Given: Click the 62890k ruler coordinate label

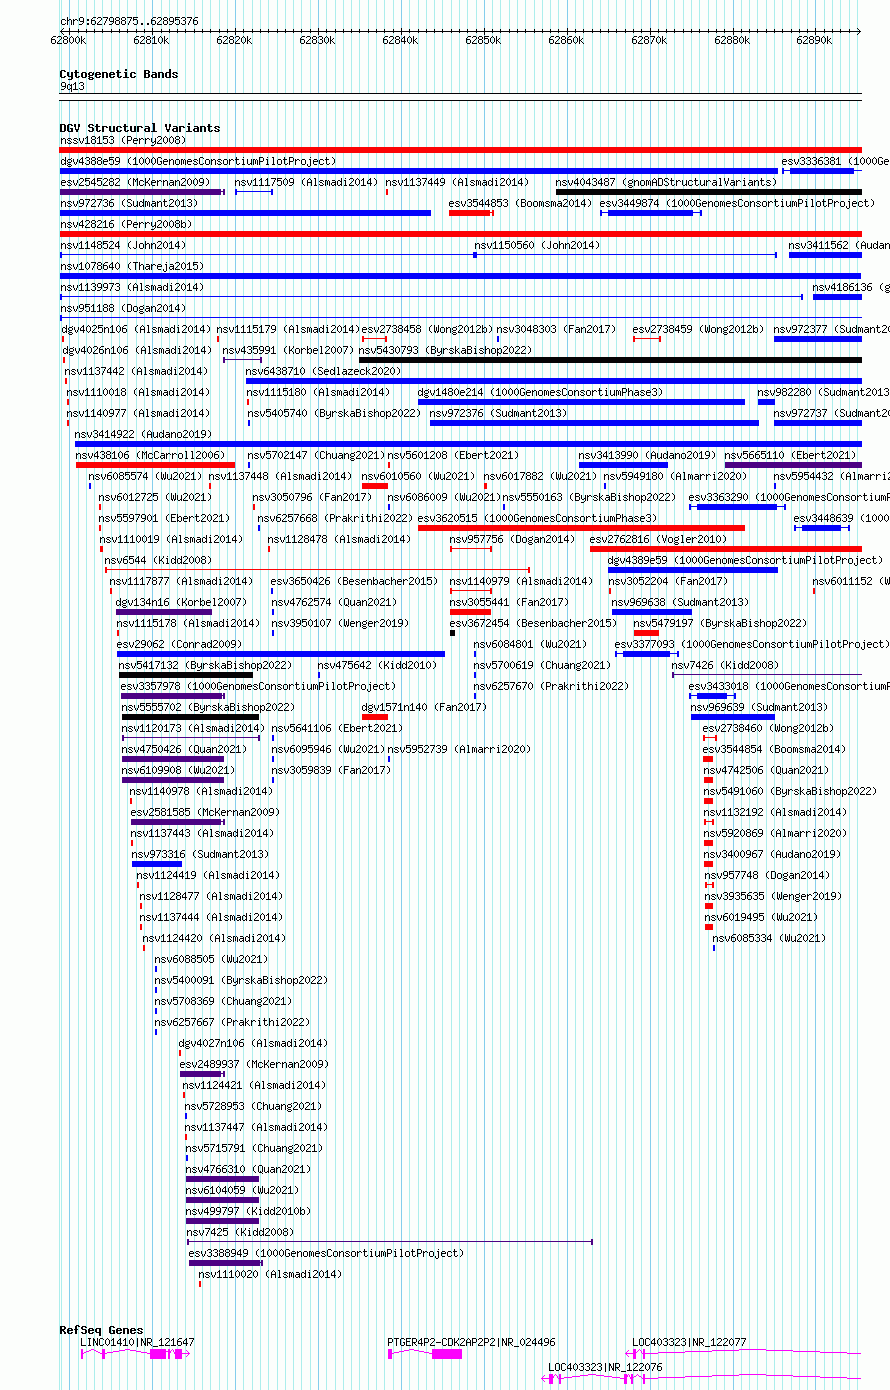Looking at the screenshot, I should [x=814, y=40].
